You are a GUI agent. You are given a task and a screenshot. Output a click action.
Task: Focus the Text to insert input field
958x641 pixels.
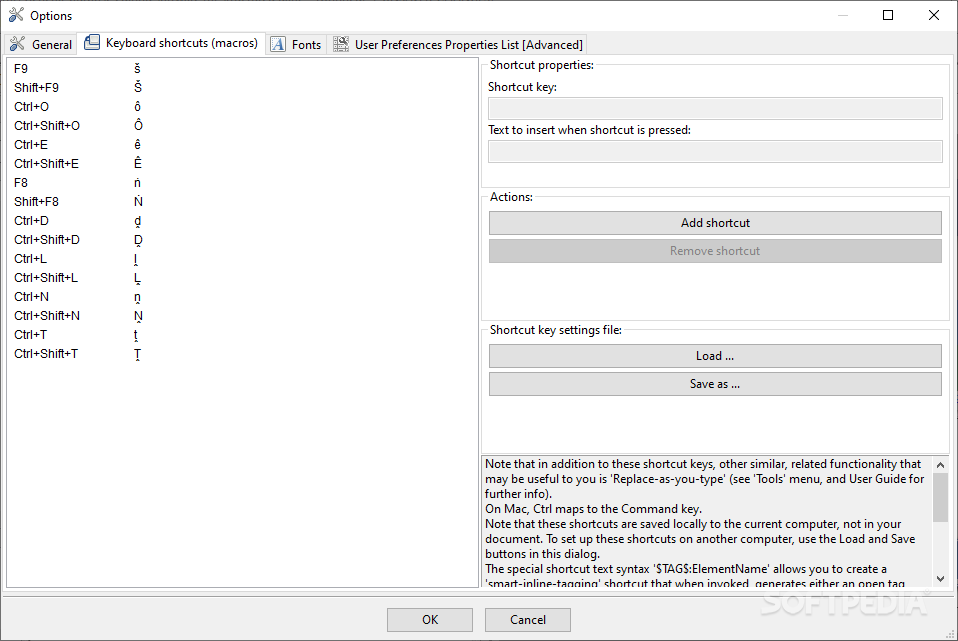(x=715, y=152)
